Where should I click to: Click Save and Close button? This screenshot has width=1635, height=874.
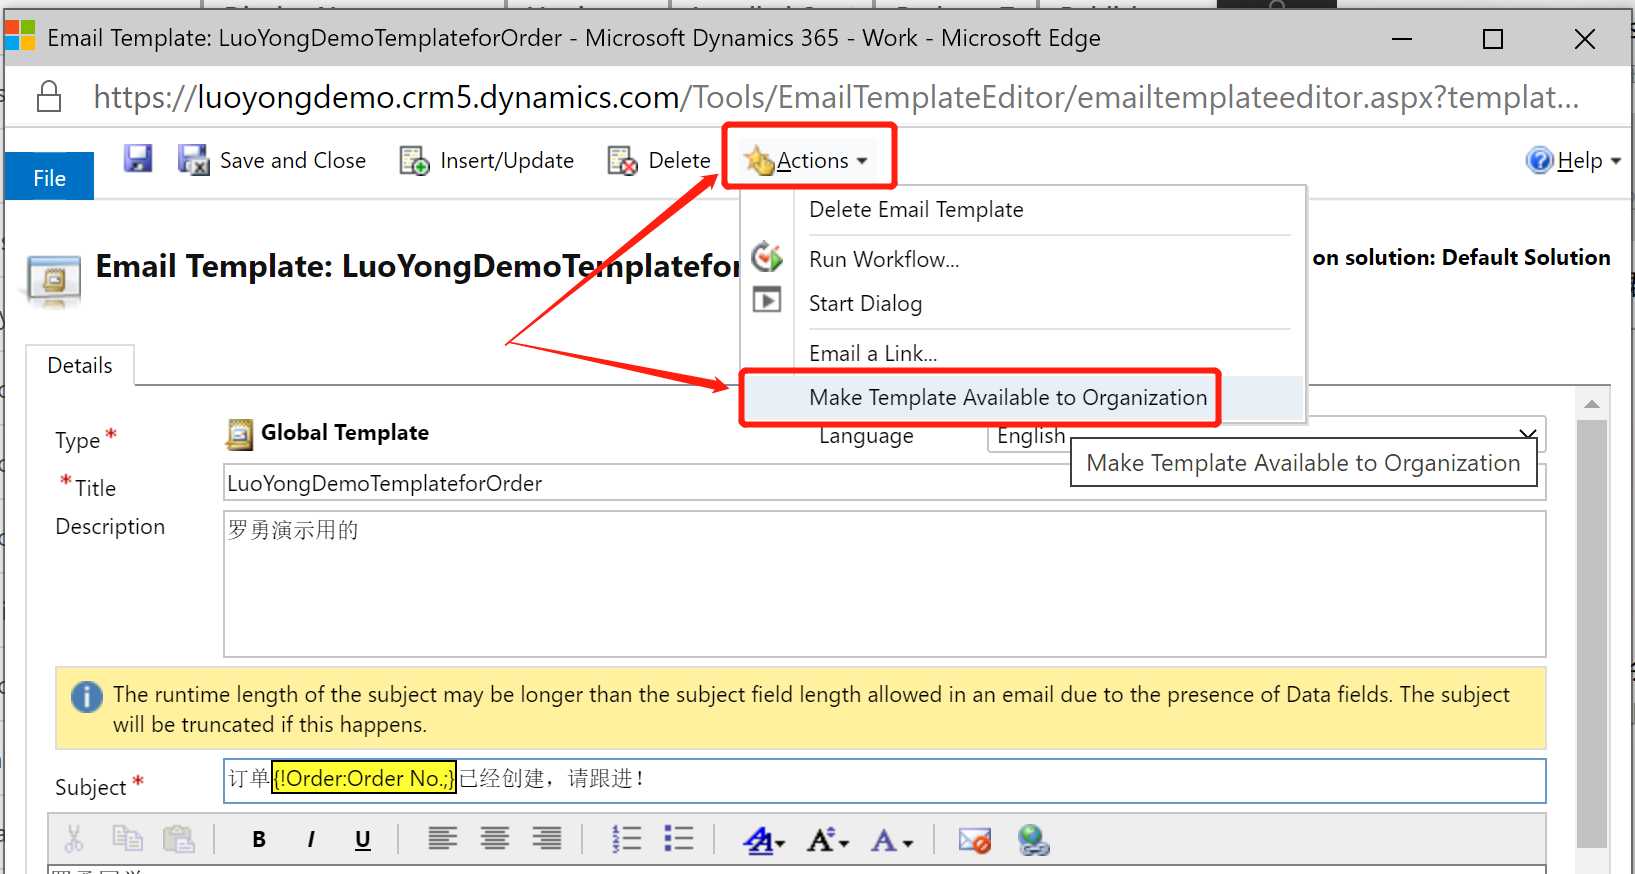272,160
